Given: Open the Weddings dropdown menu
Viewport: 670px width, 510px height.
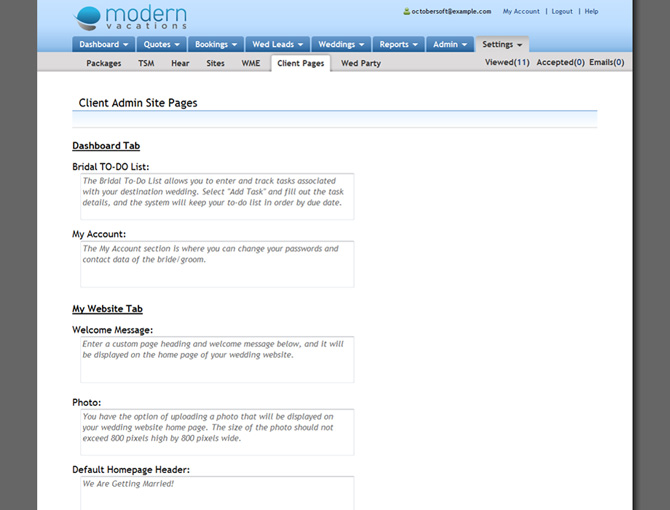Looking at the screenshot, I should pos(341,44).
